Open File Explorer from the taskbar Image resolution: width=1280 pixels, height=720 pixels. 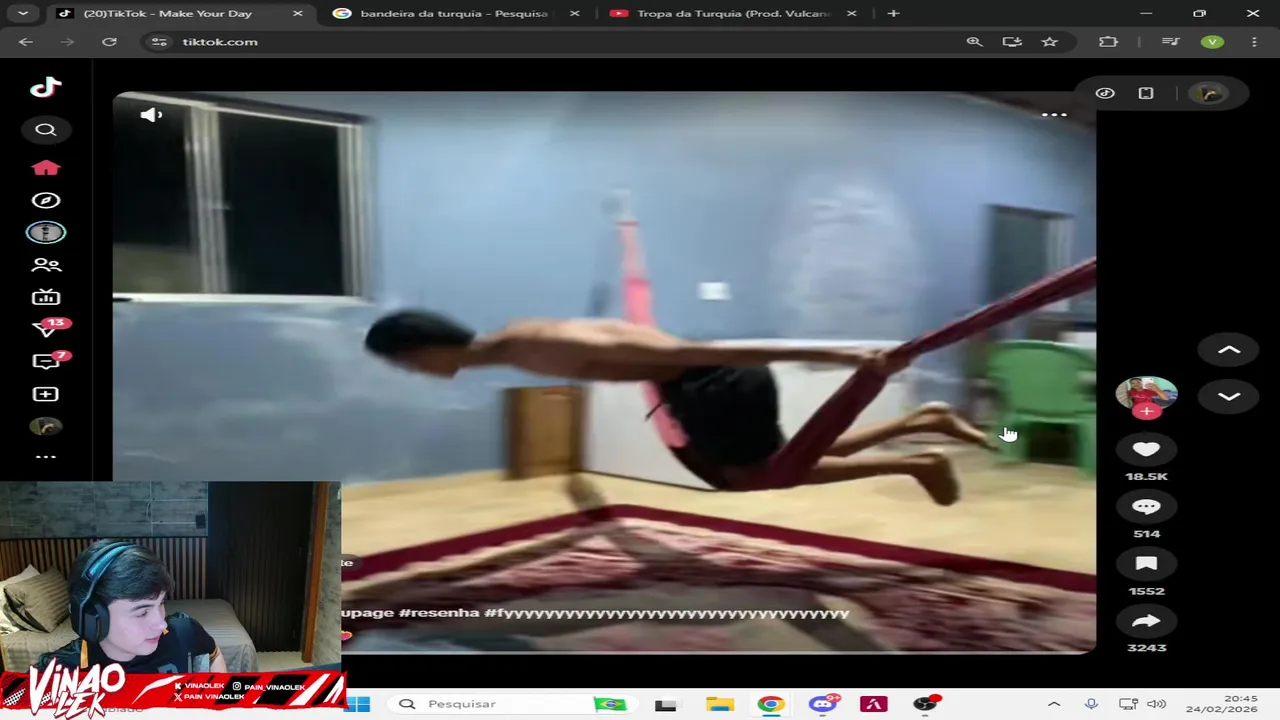(x=720, y=704)
